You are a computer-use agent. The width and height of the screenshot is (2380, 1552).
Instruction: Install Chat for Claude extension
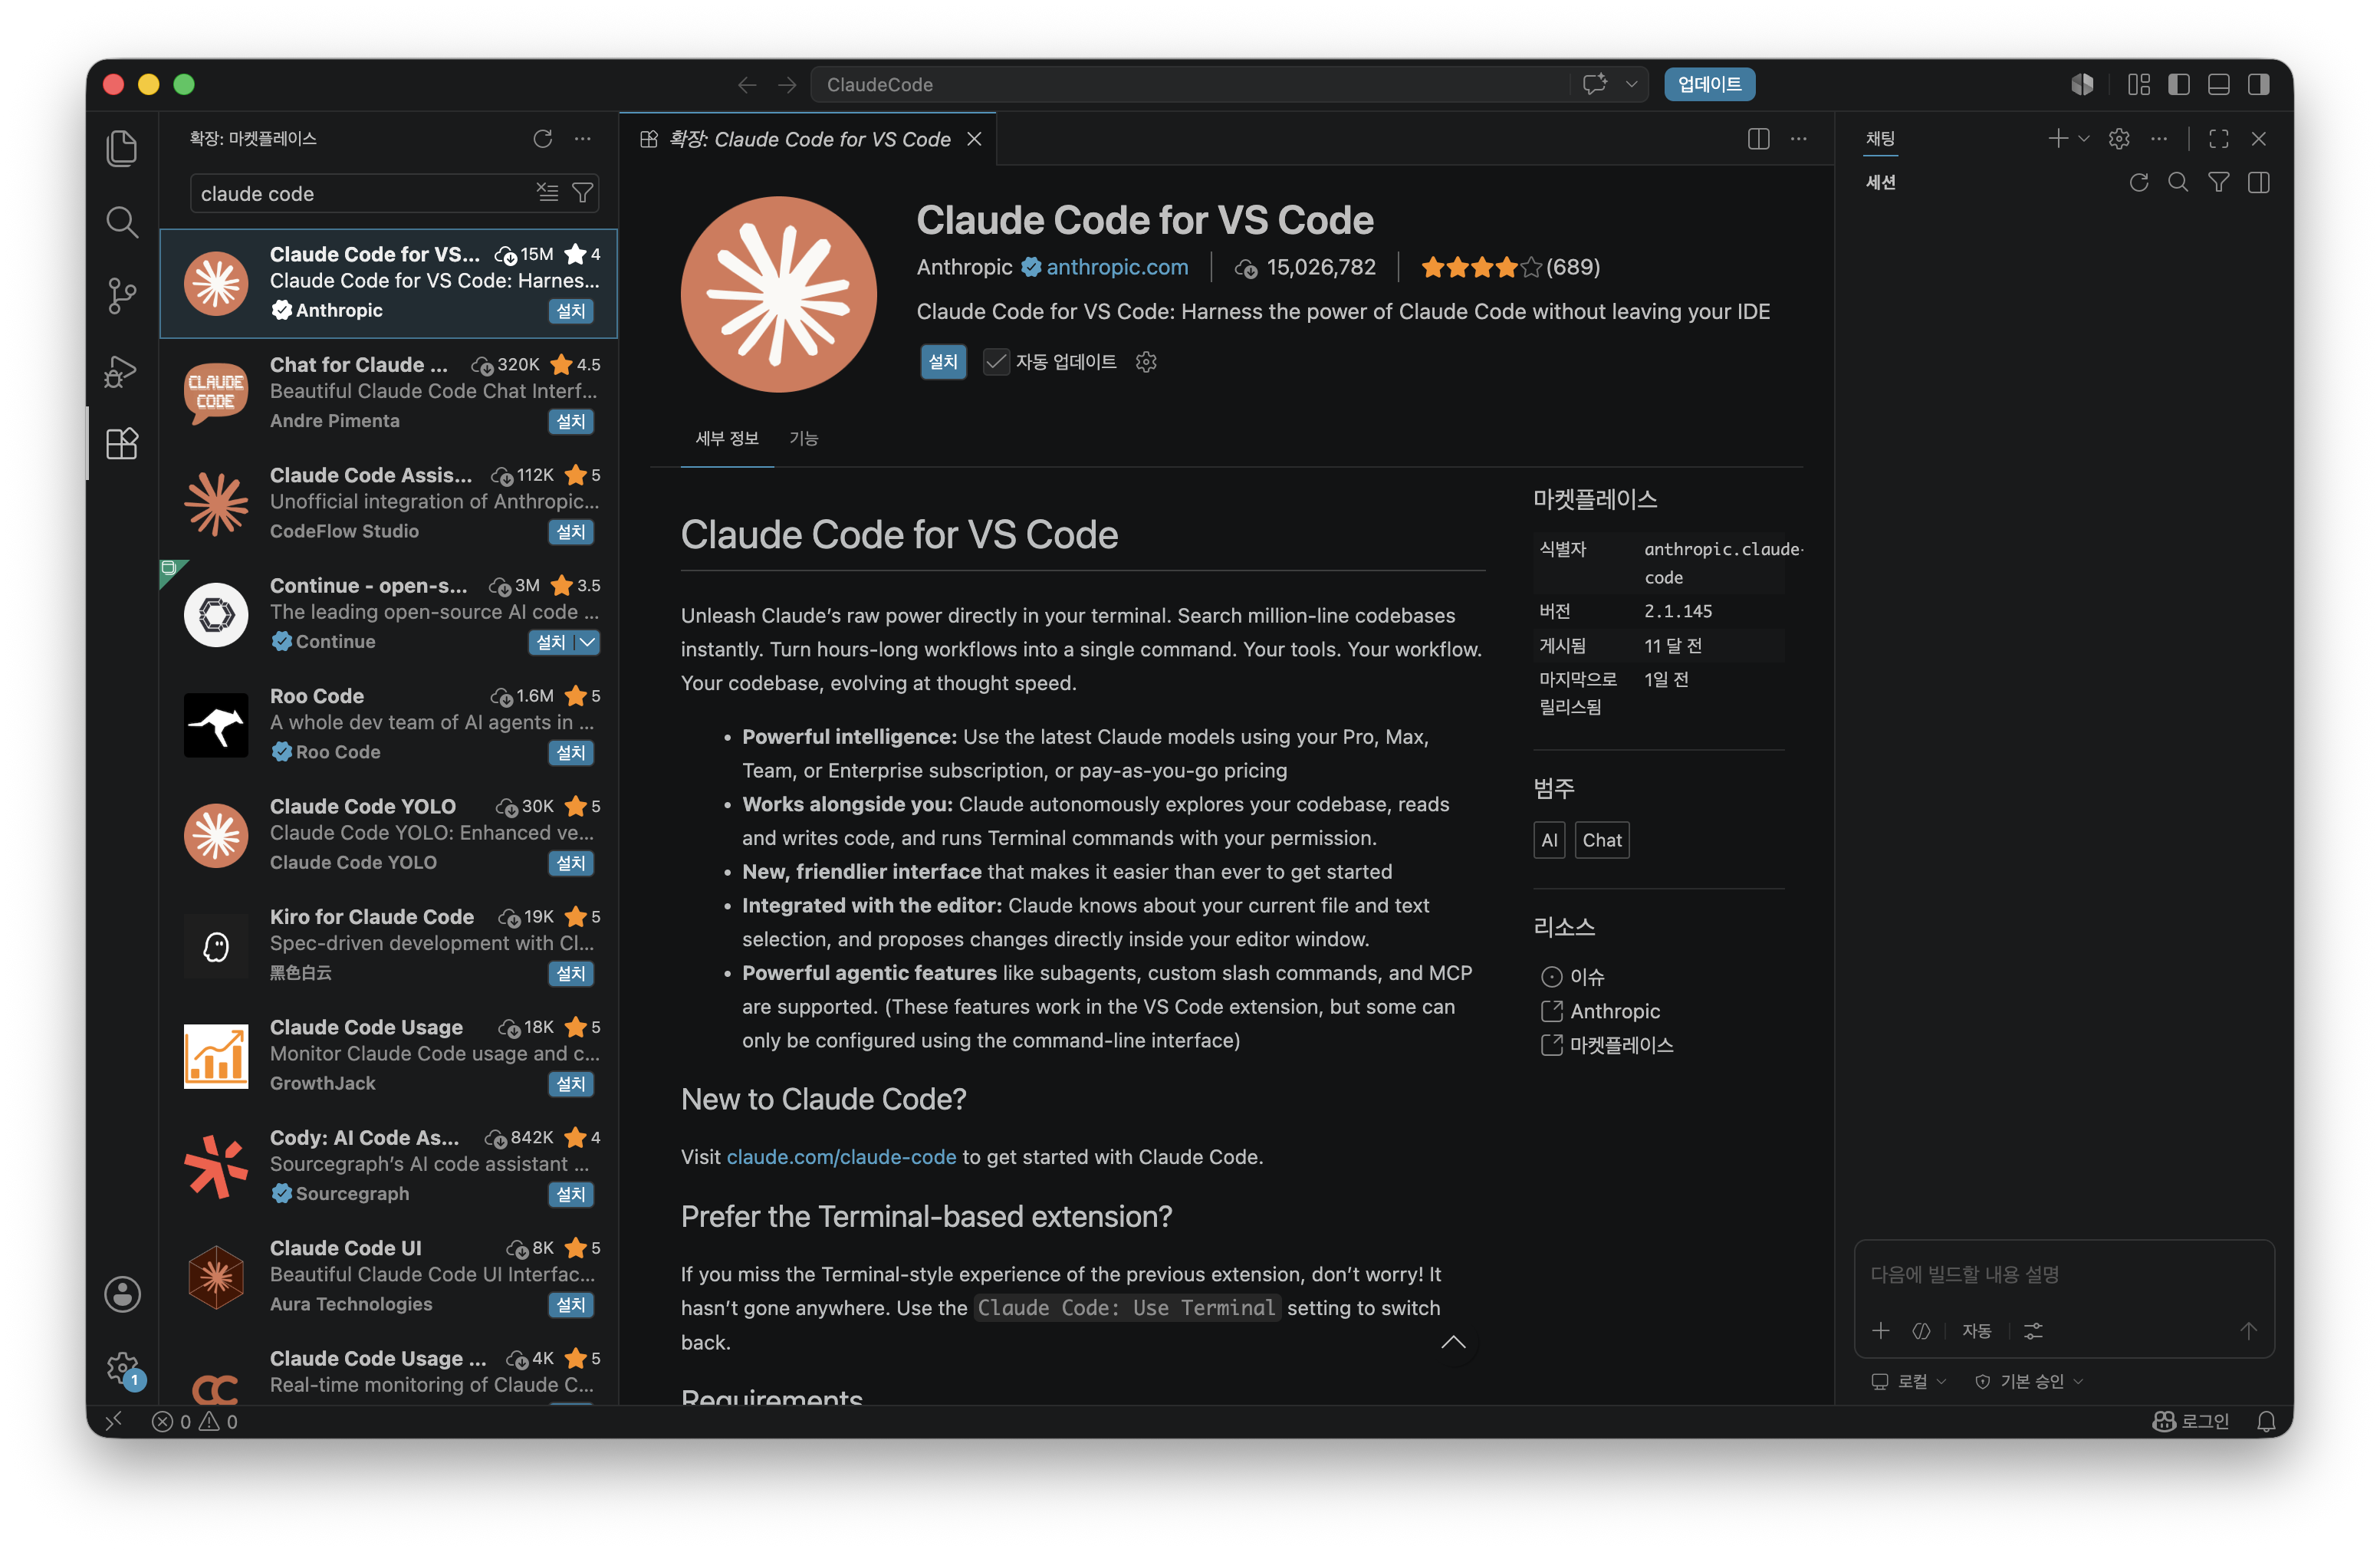click(571, 421)
